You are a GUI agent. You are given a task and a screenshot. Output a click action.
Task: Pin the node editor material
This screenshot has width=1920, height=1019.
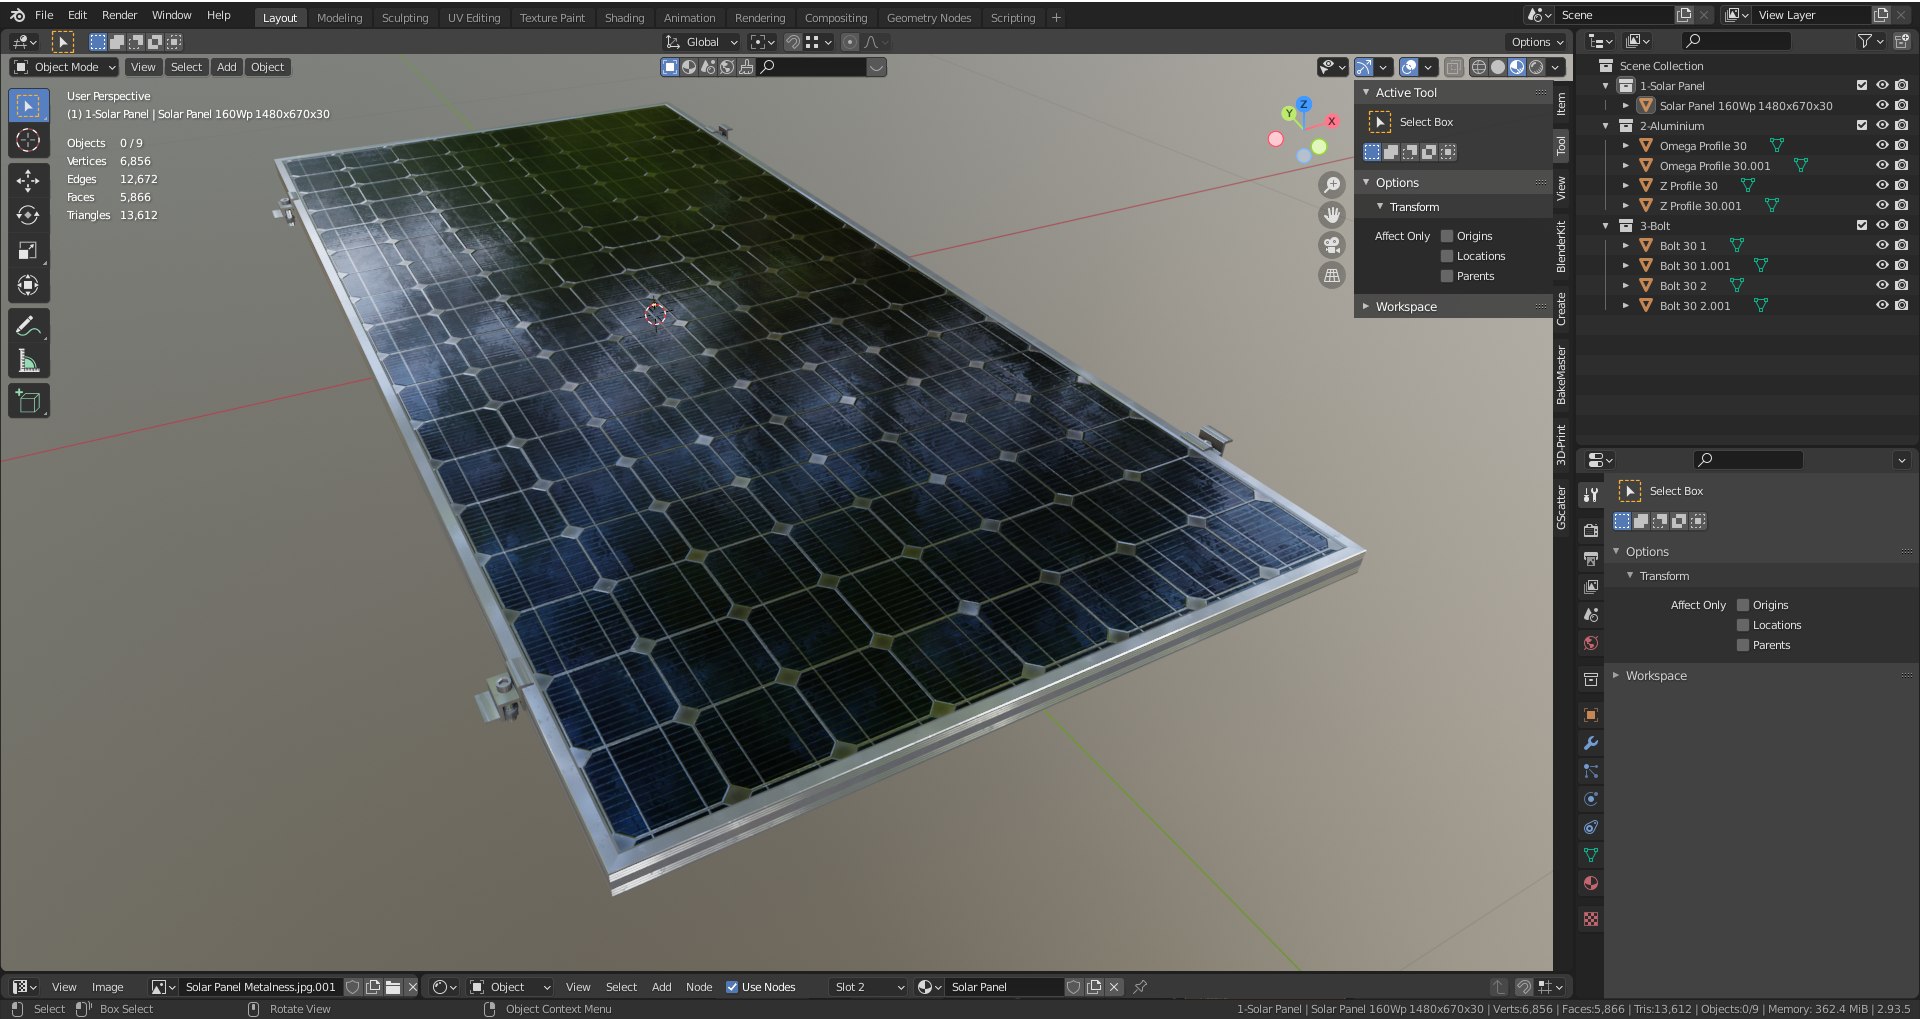[x=1140, y=987]
